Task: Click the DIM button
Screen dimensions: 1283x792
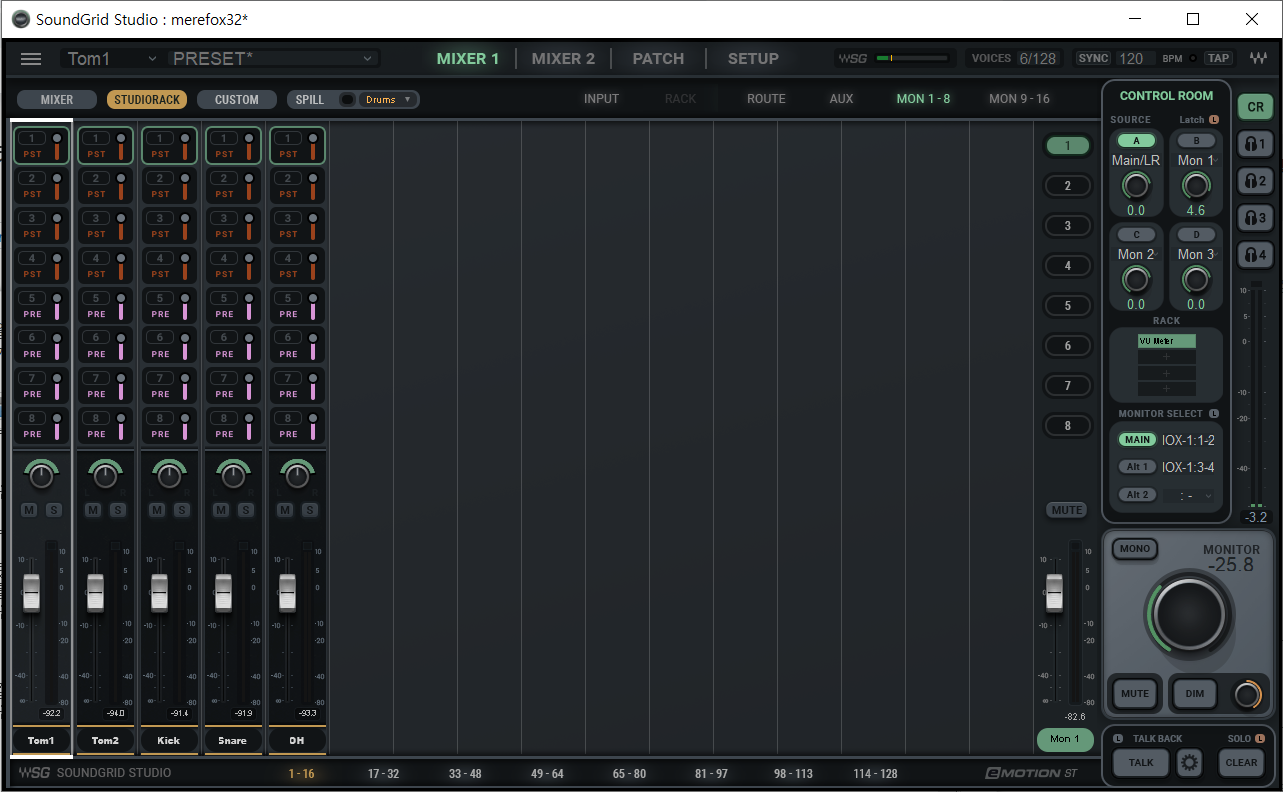Action: tap(1194, 693)
